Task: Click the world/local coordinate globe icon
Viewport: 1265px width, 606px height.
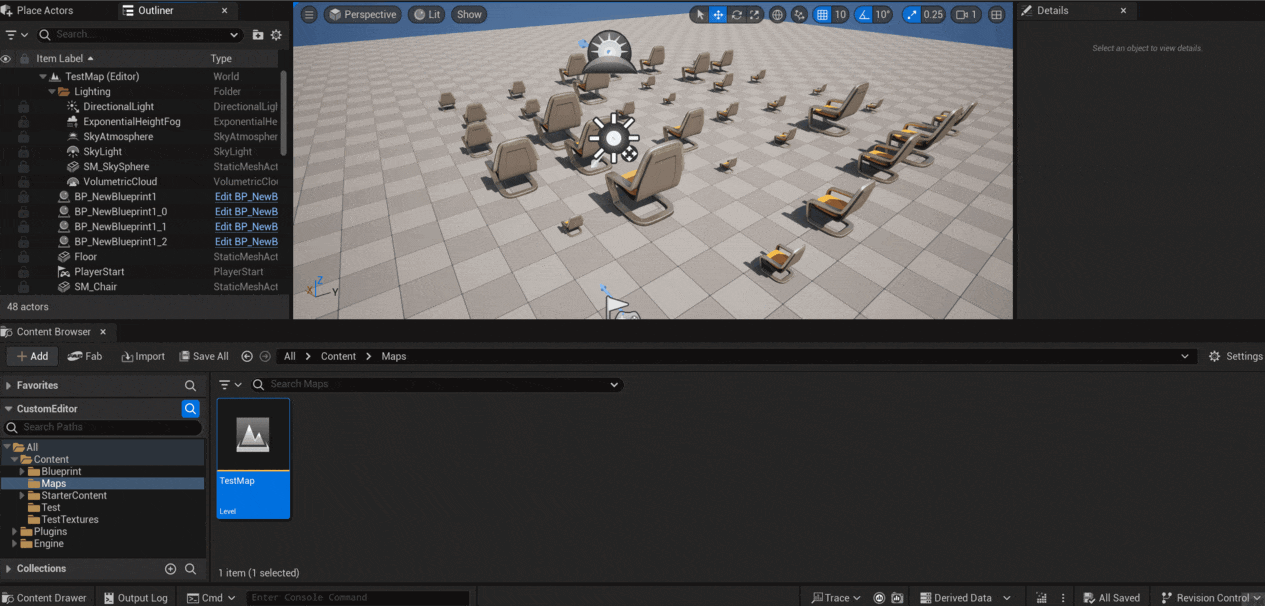Action: point(778,14)
